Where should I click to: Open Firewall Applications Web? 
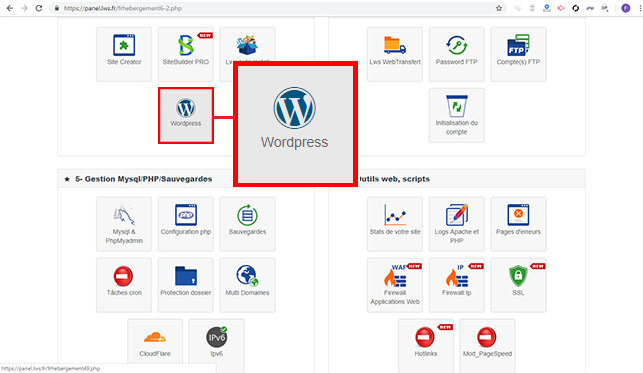click(x=394, y=285)
